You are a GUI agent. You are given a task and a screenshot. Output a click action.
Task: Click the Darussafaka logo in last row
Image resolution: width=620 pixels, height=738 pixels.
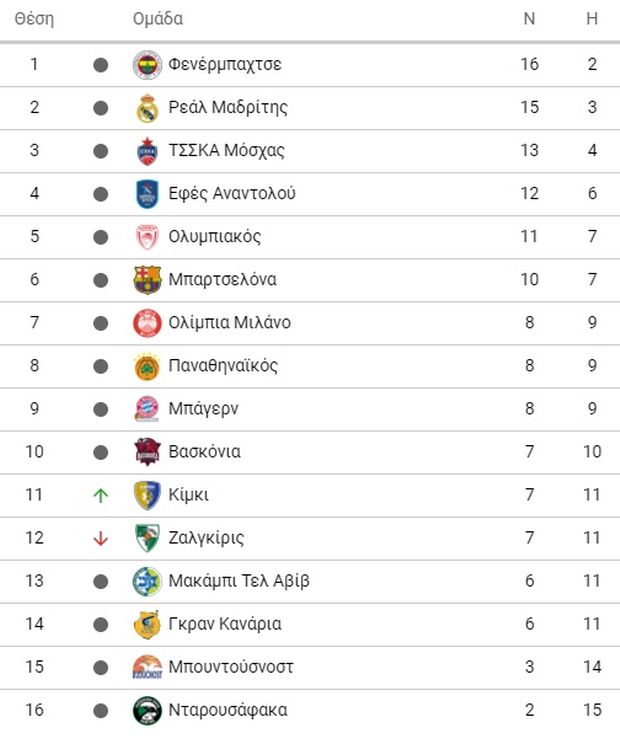[x=147, y=710]
